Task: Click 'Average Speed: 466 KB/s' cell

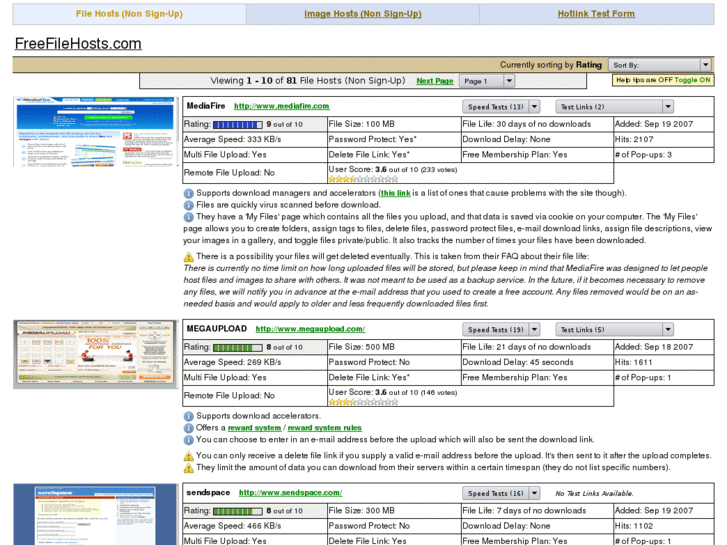Action: point(255,526)
